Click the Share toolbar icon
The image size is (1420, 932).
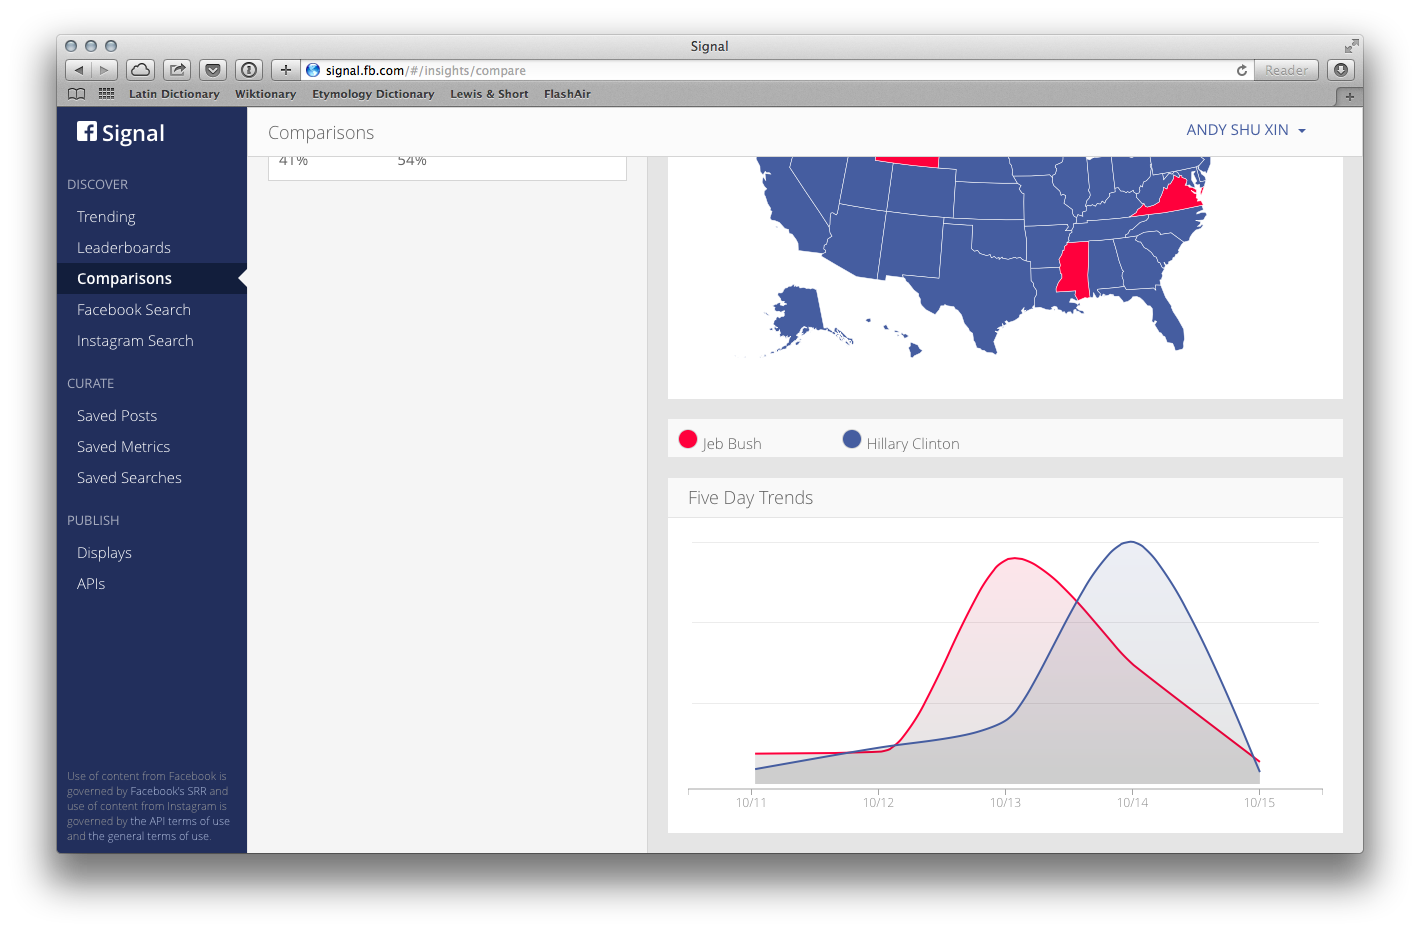(x=177, y=70)
